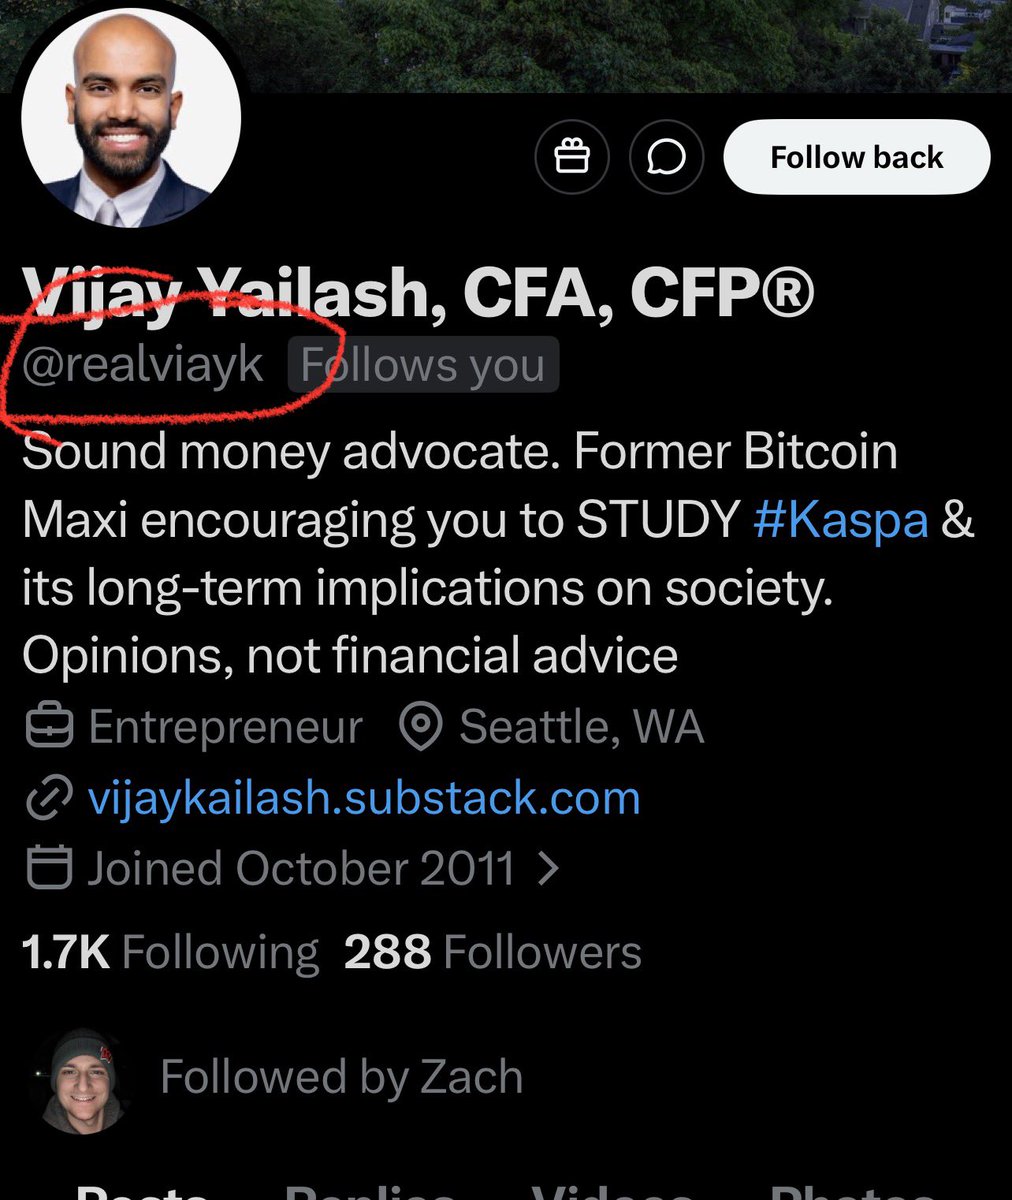View the 1.7K Following list
Image resolution: width=1012 pixels, height=1200 pixels.
pyautogui.click(x=170, y=952)
